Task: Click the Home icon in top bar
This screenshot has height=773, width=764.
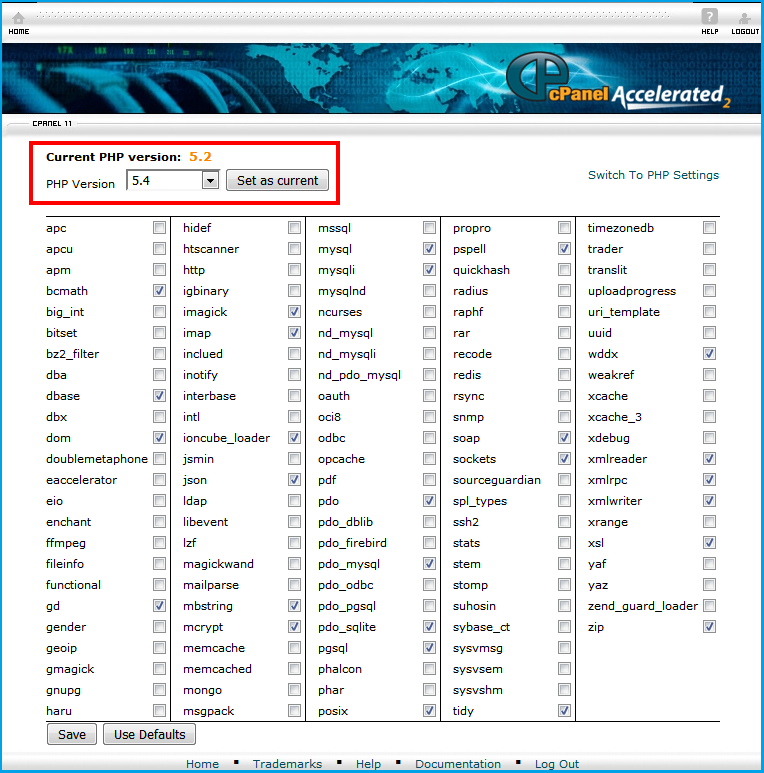Action: 18,20
